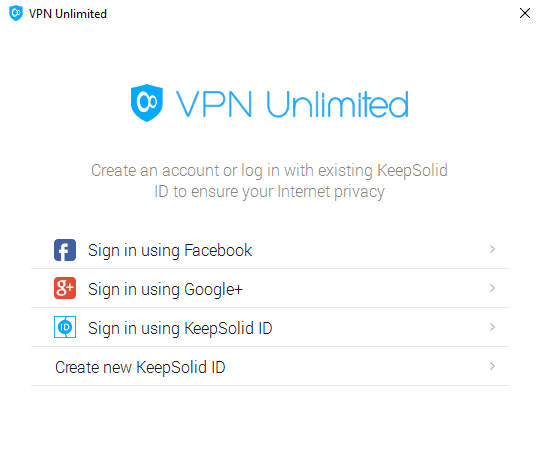Open the chevron arrow beside Create new KeepSolid ID

pos(492,366)
